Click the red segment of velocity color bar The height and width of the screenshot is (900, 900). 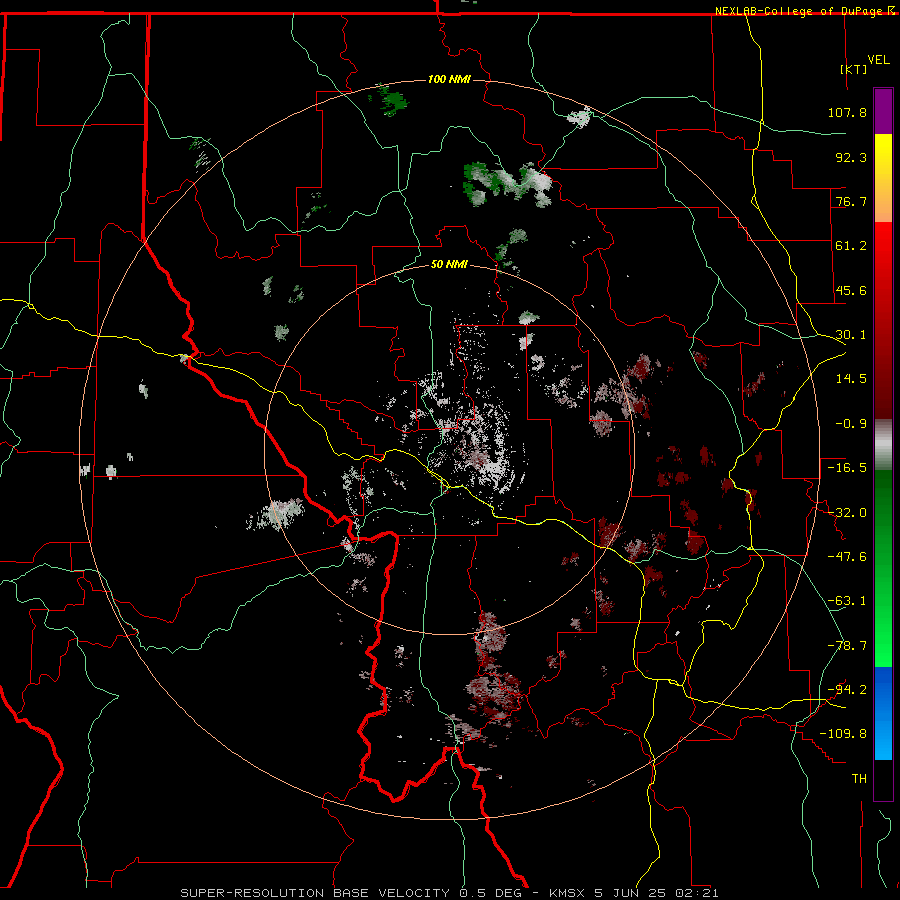point(883,320)
